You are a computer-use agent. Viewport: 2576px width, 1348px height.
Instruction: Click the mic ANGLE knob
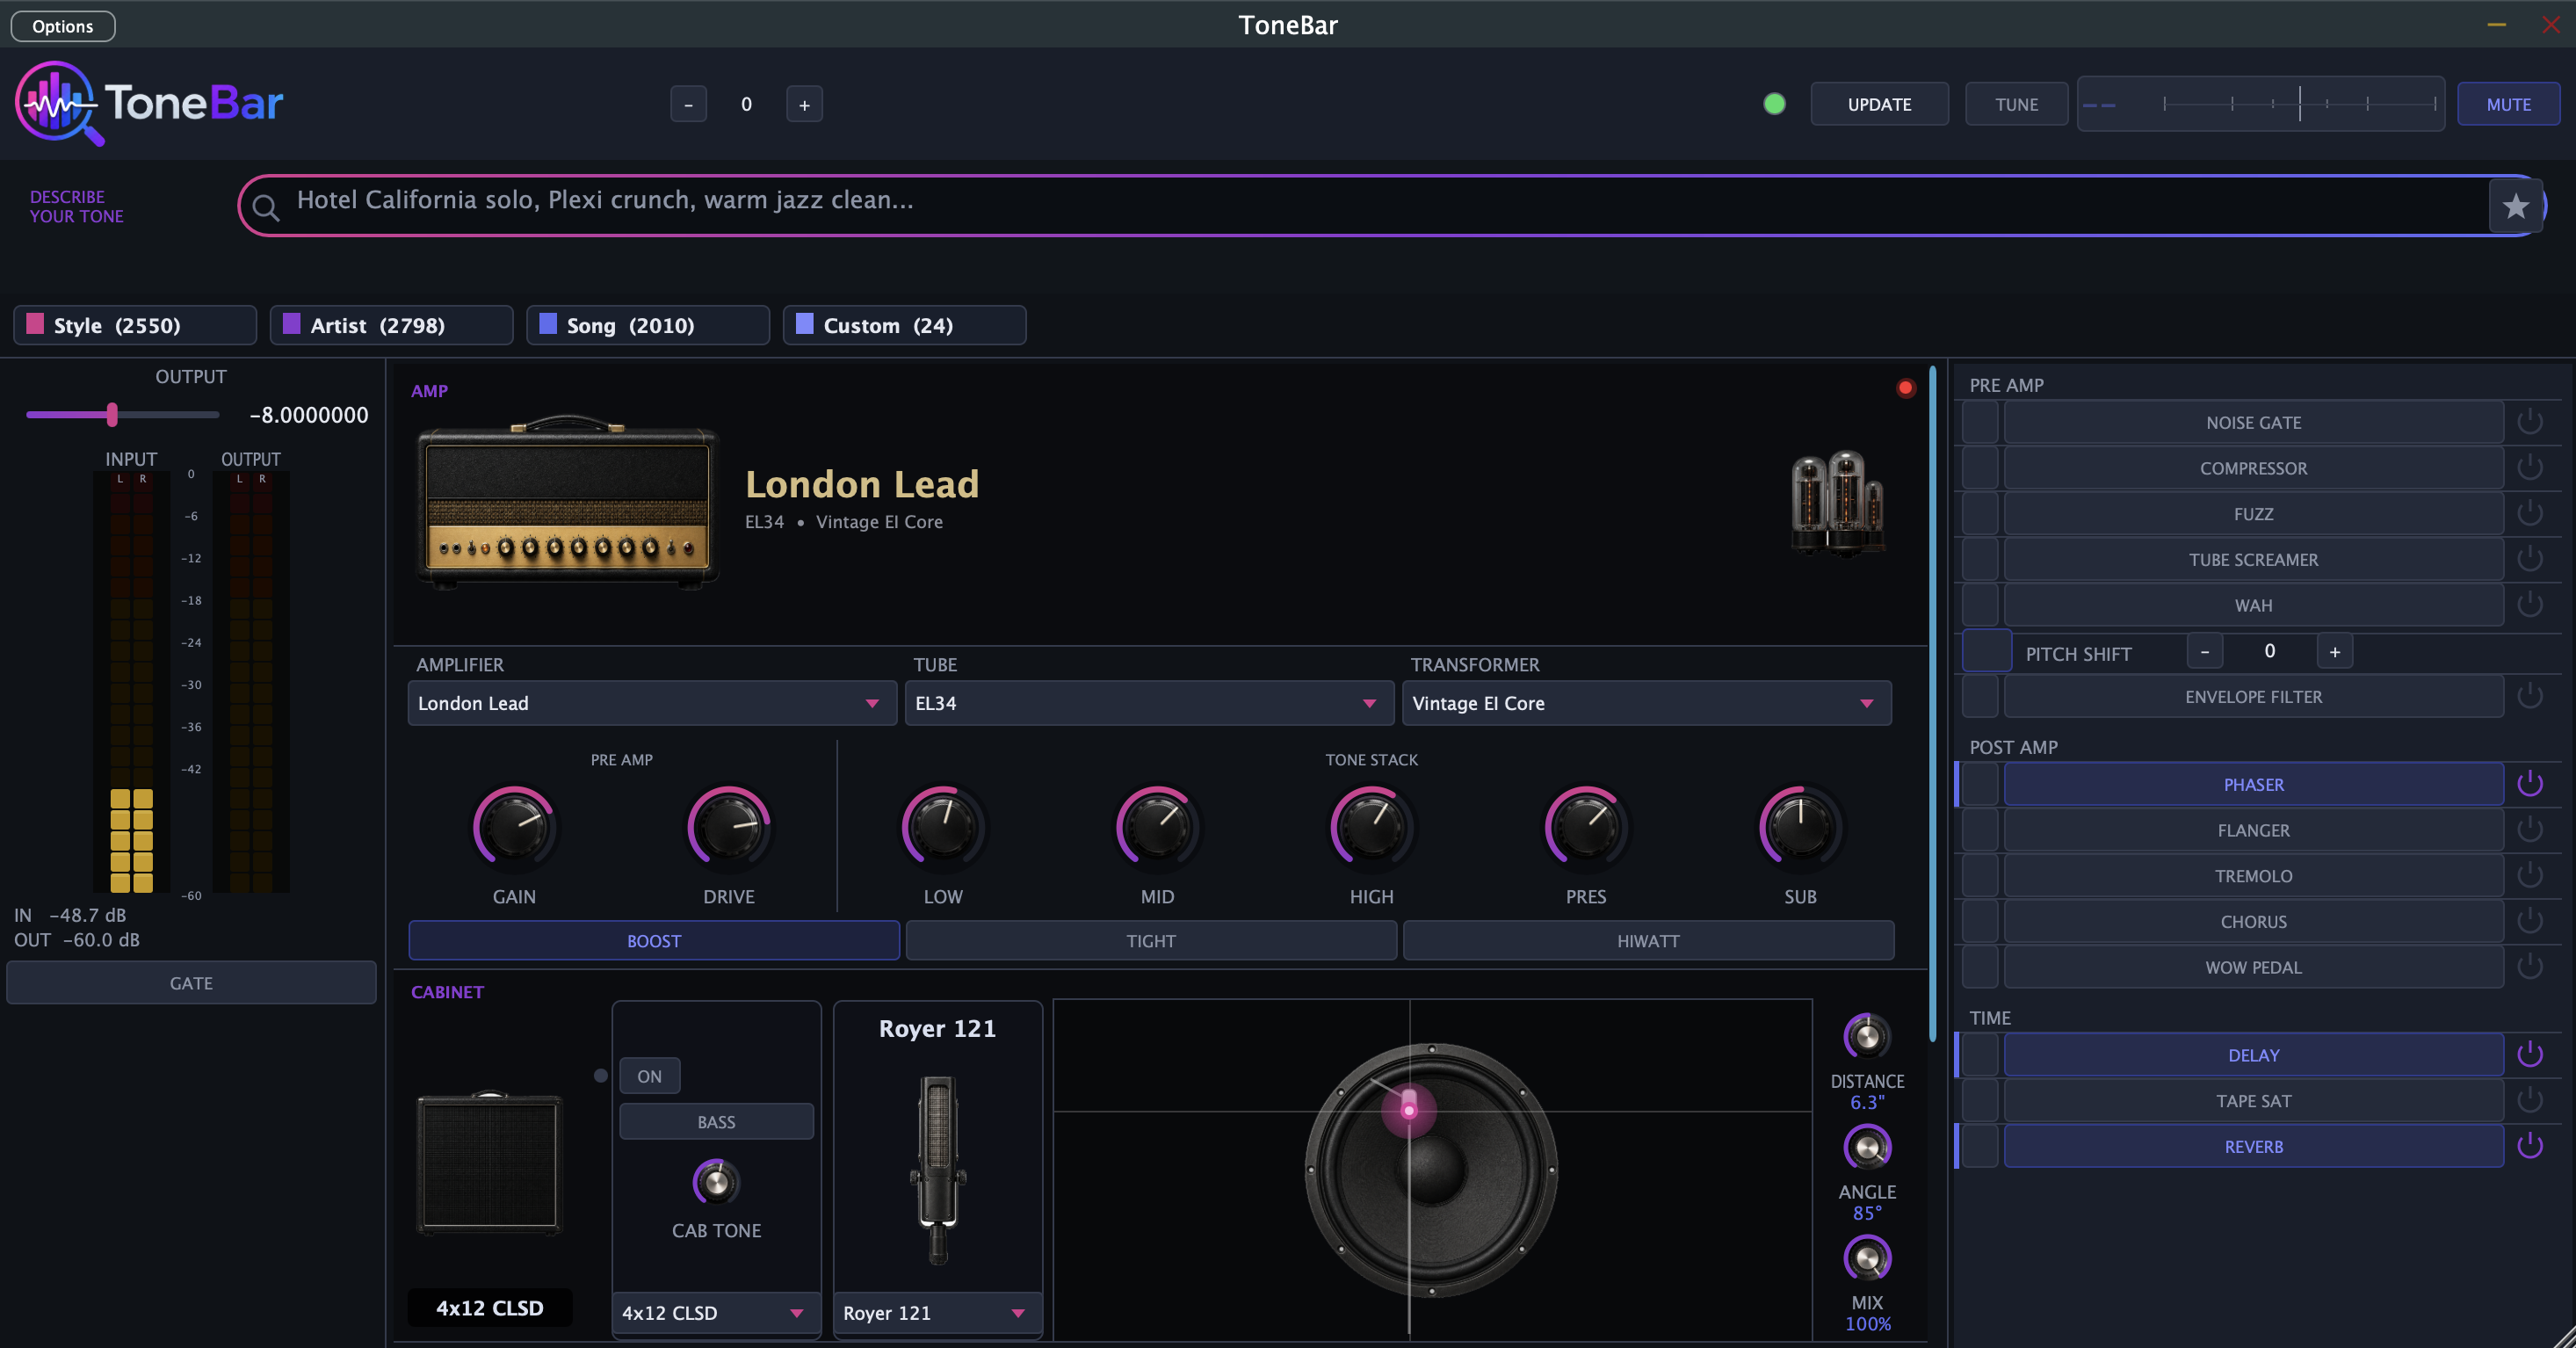[1866, 1147]
